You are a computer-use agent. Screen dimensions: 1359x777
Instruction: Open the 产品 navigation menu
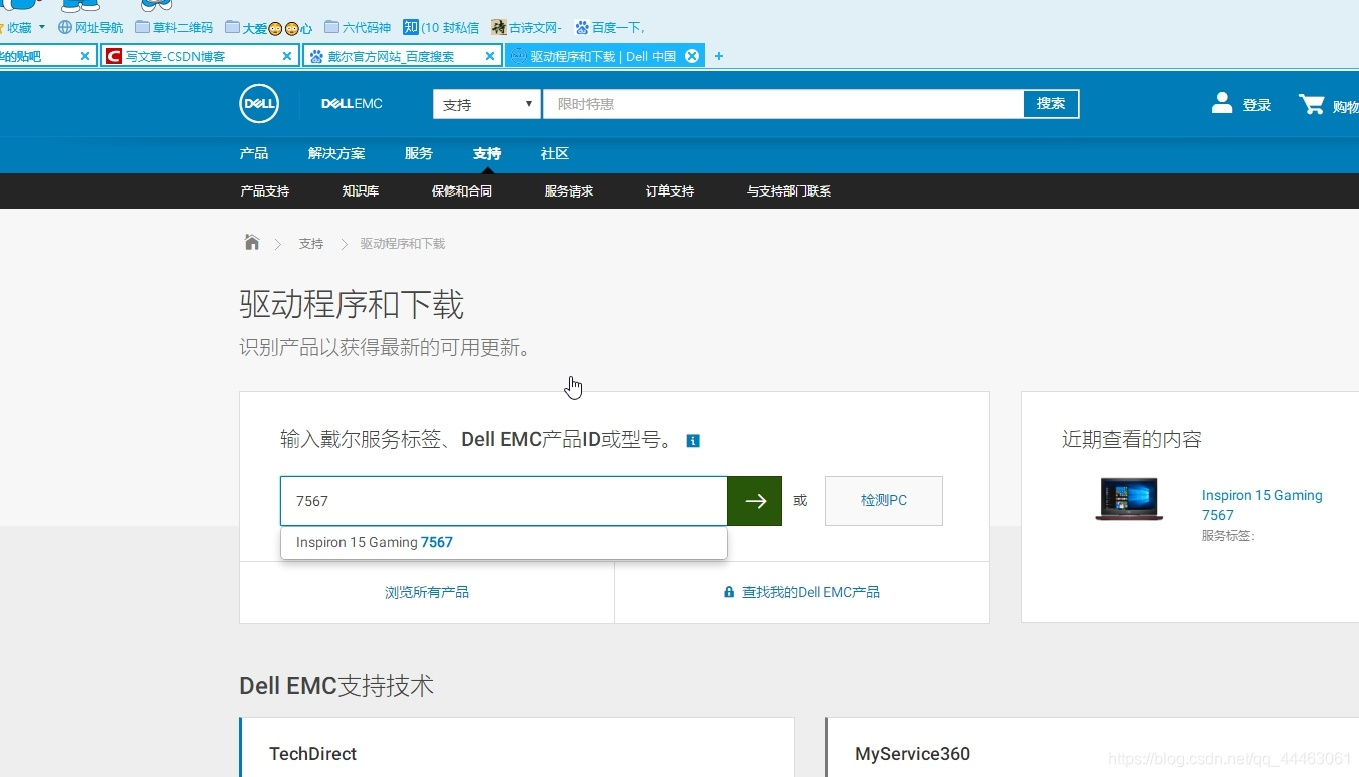254,153
